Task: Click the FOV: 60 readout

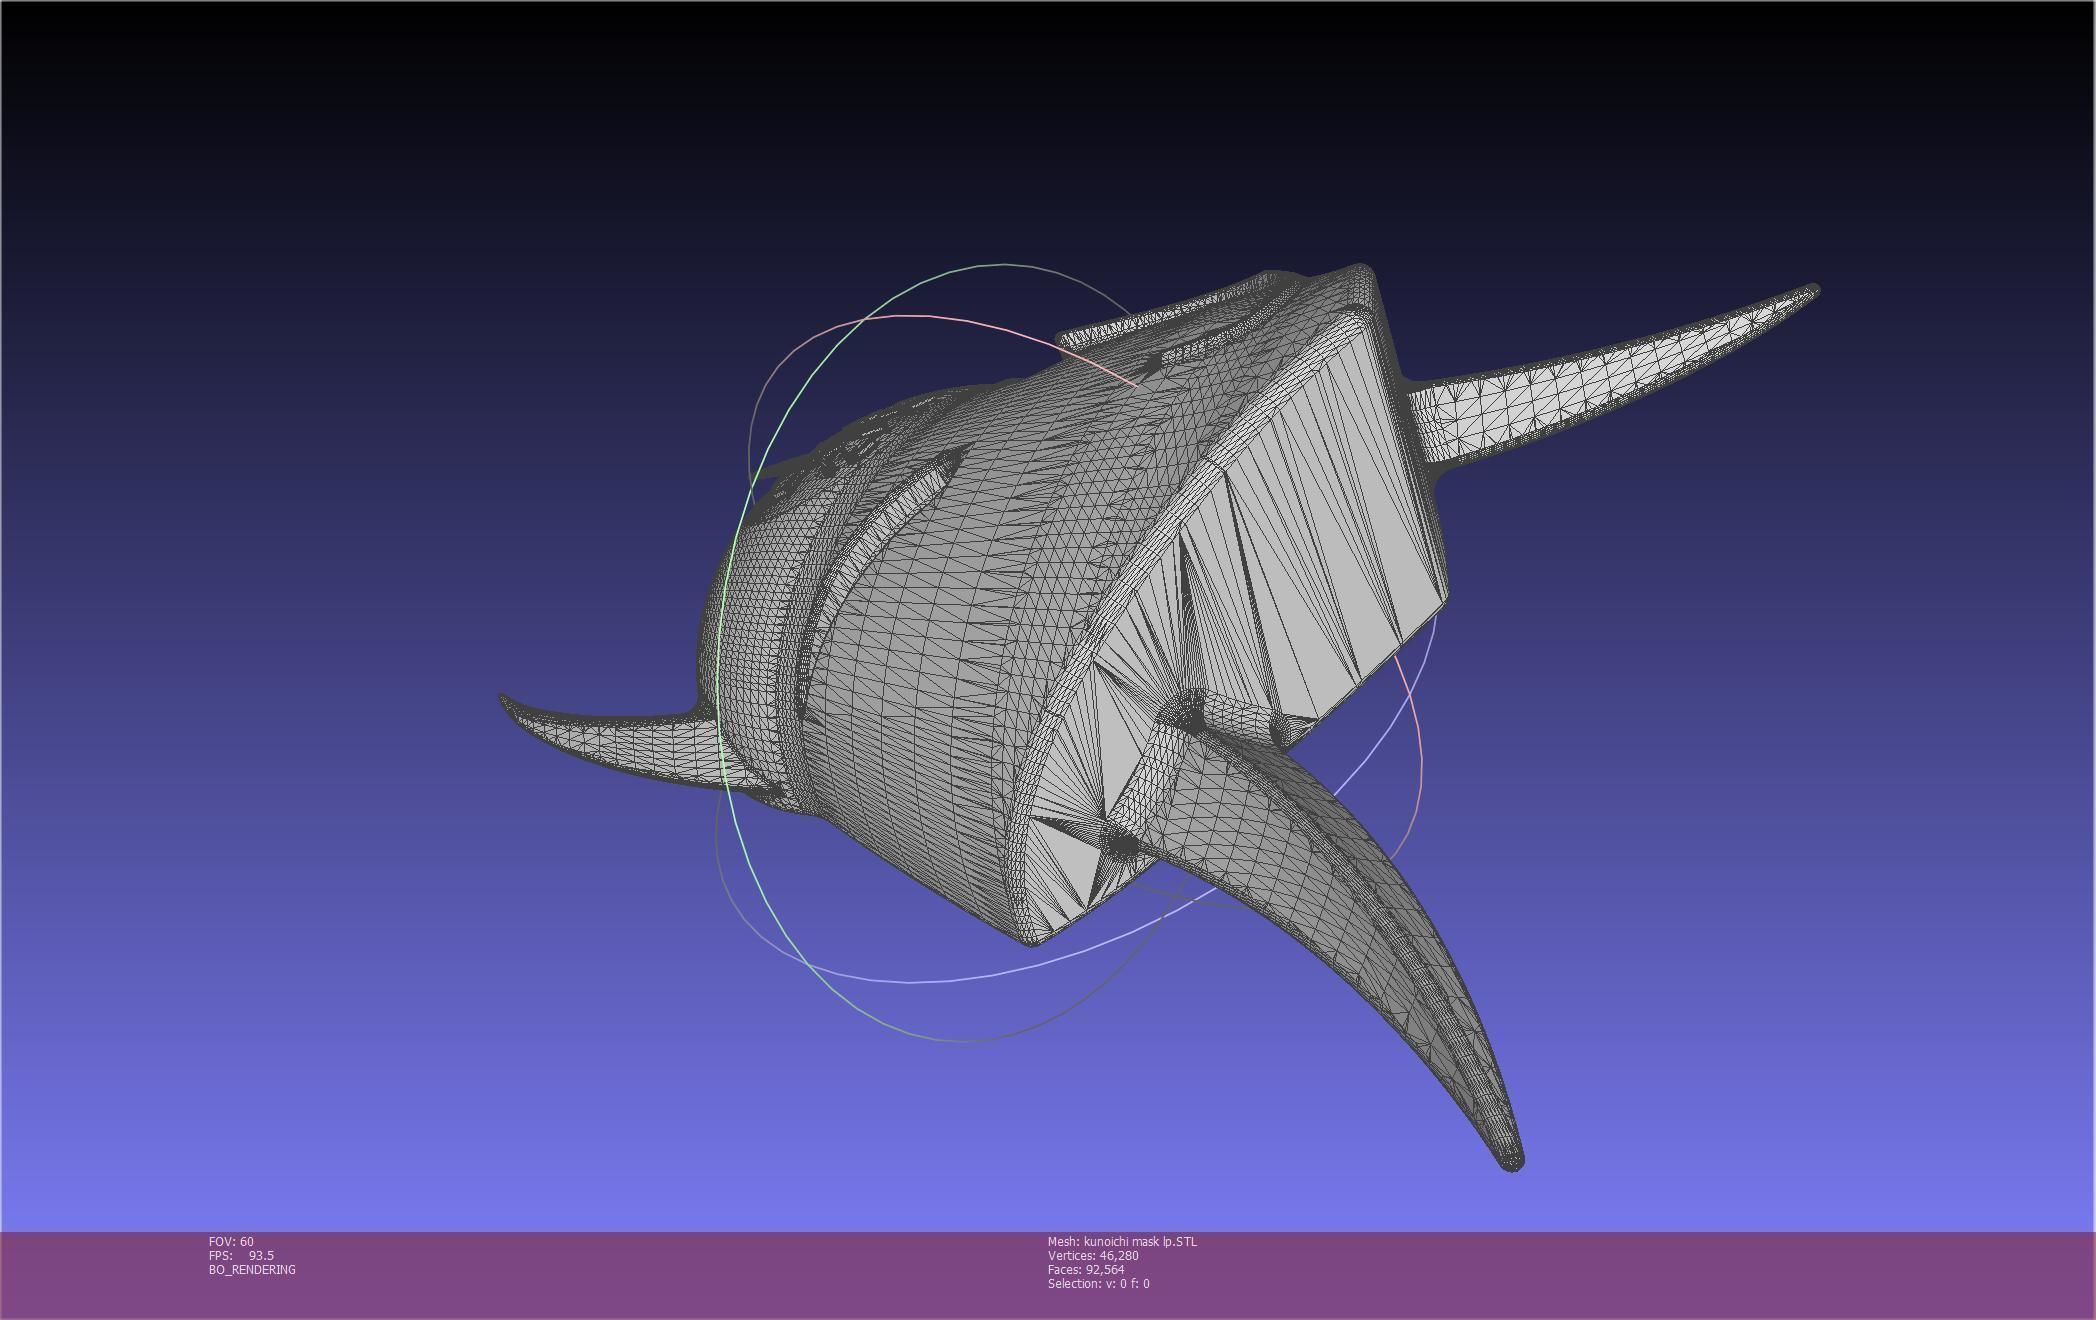Action: (x=231, y=1241)
